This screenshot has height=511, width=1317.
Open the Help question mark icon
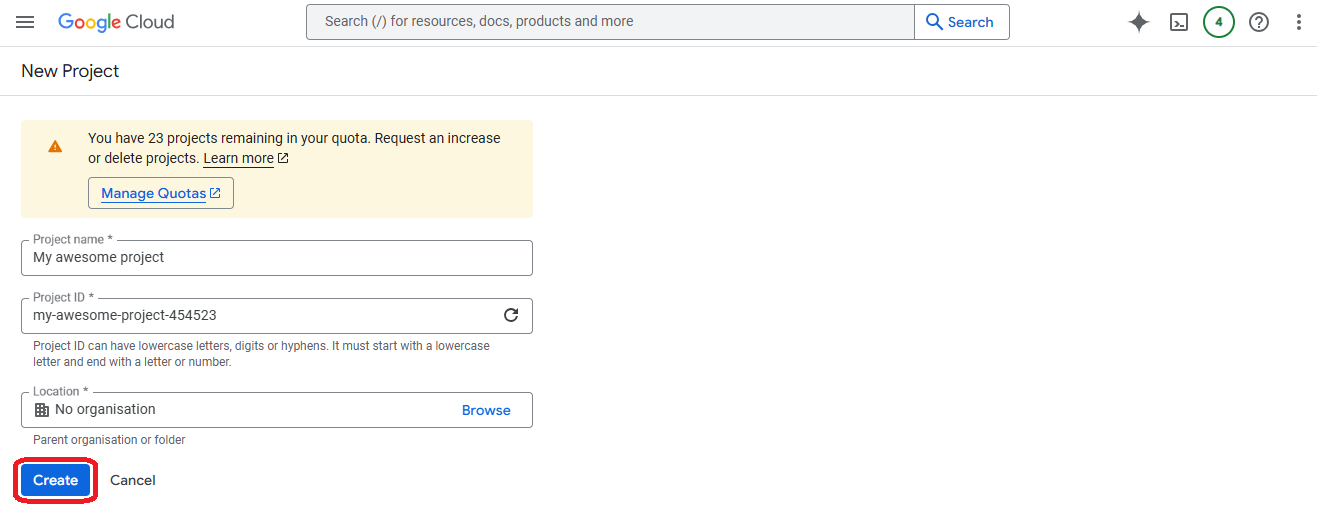(x=1259, y=22)
